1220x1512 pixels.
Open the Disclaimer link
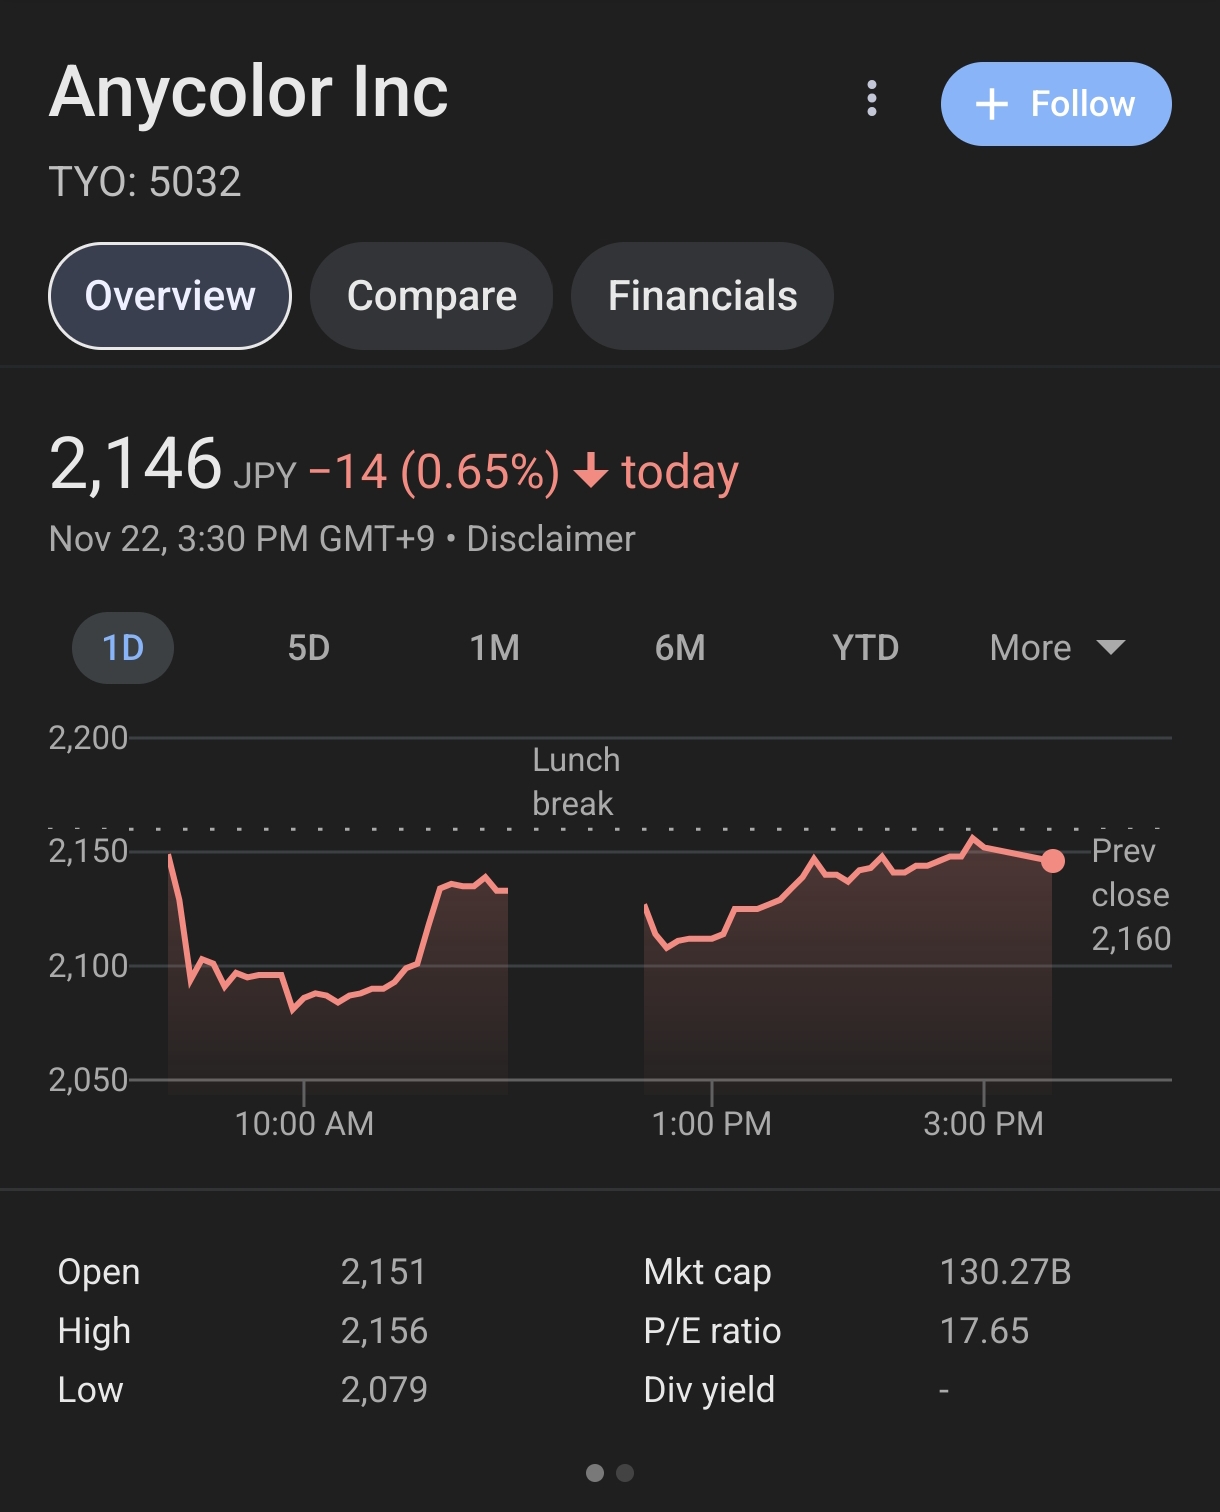click(x=551, y=539)
